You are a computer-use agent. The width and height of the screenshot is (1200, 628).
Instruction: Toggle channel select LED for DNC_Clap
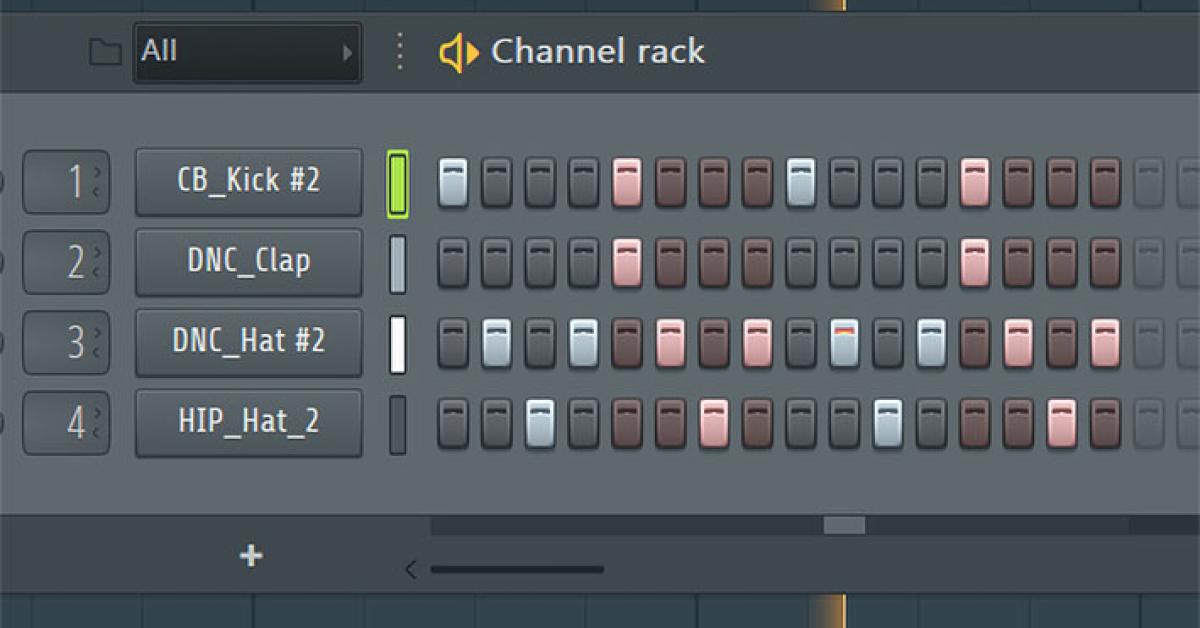(x=398, y=263)
